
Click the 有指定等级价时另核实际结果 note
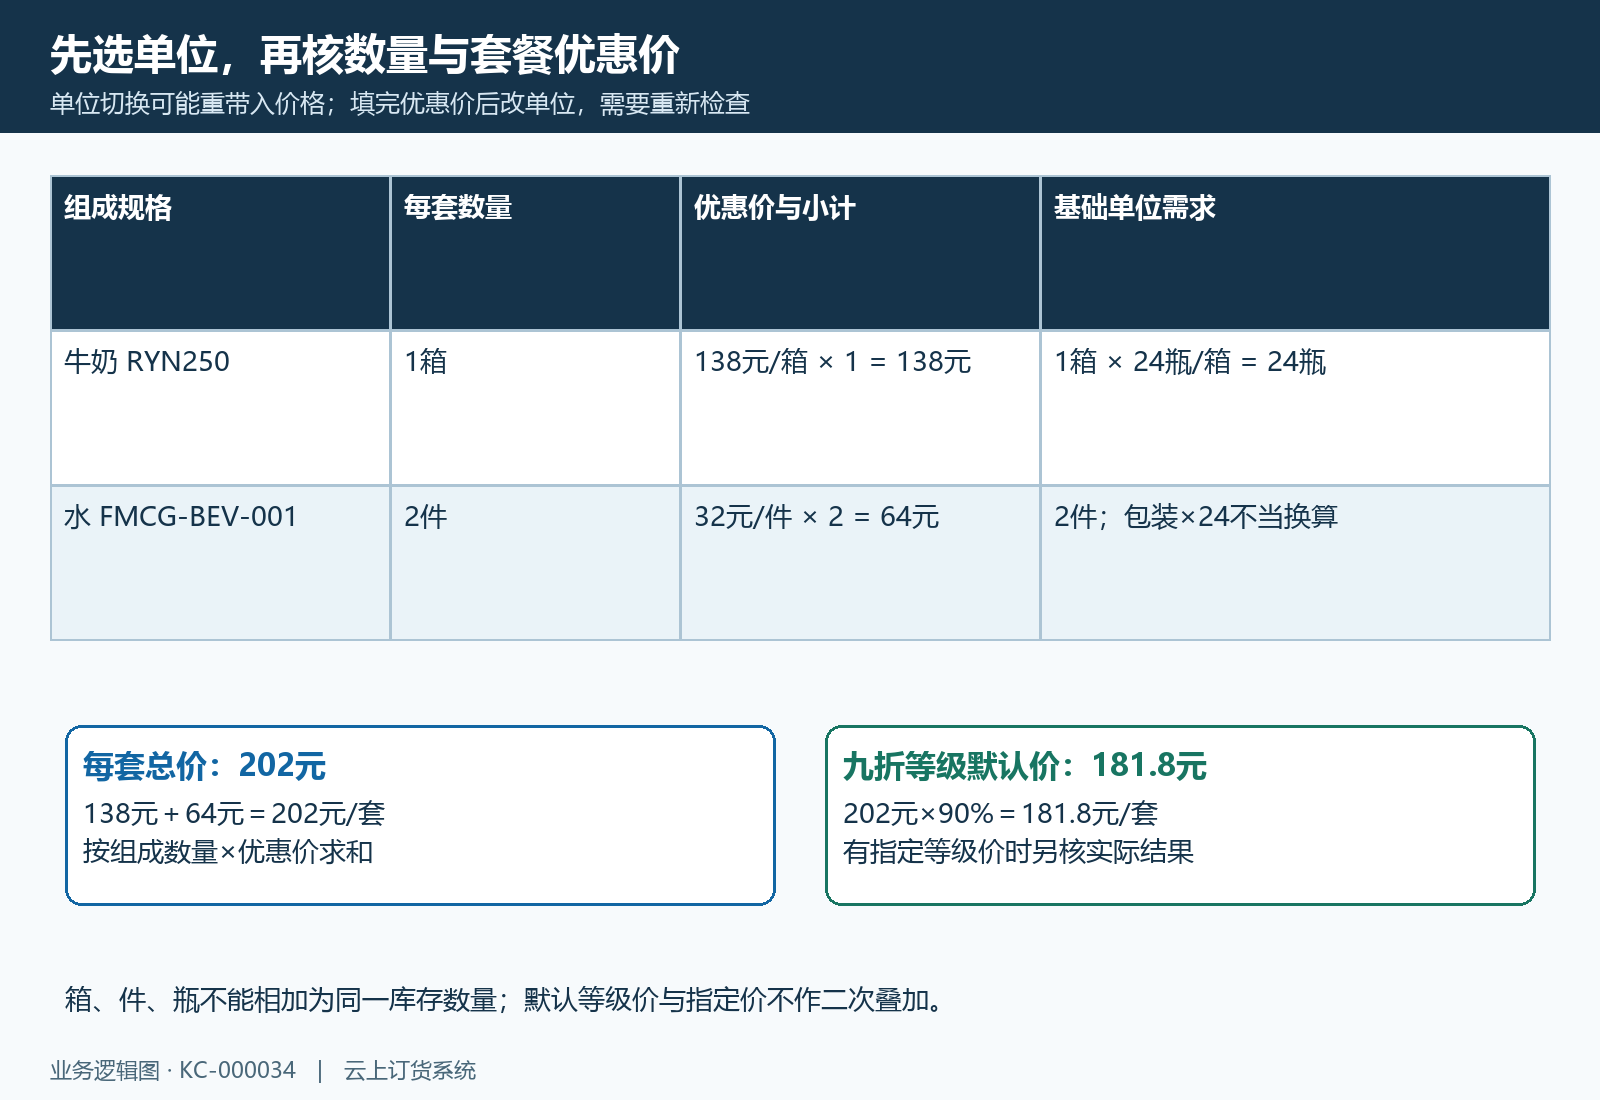tap(1018, 852)
